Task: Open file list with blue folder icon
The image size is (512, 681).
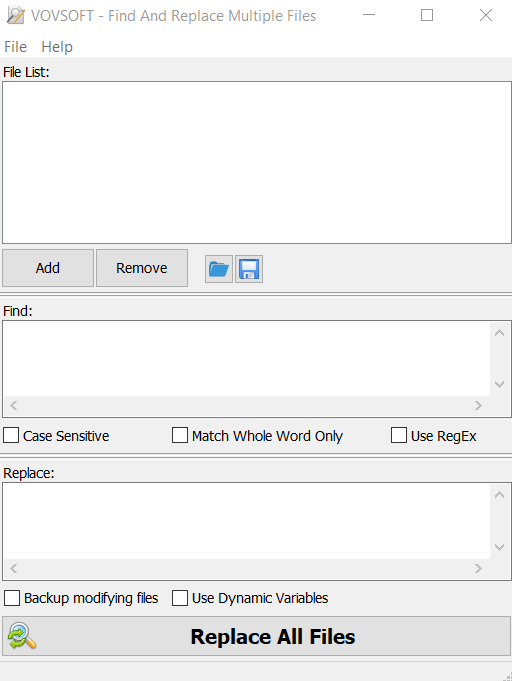Action: 219,269
